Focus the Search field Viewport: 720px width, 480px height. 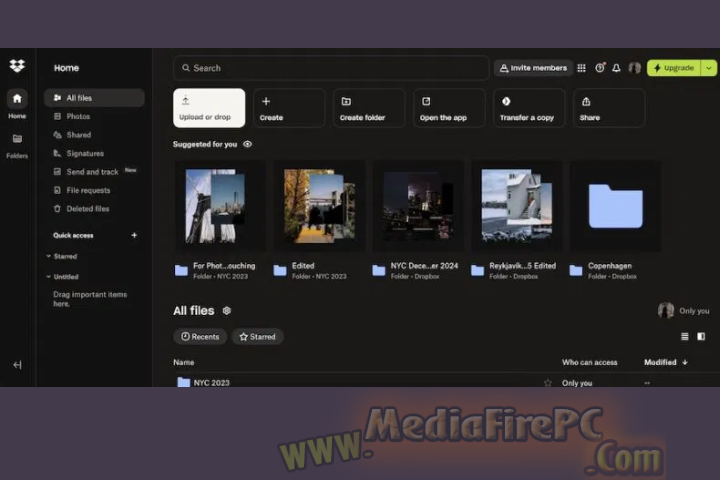(x=331, y=68)
